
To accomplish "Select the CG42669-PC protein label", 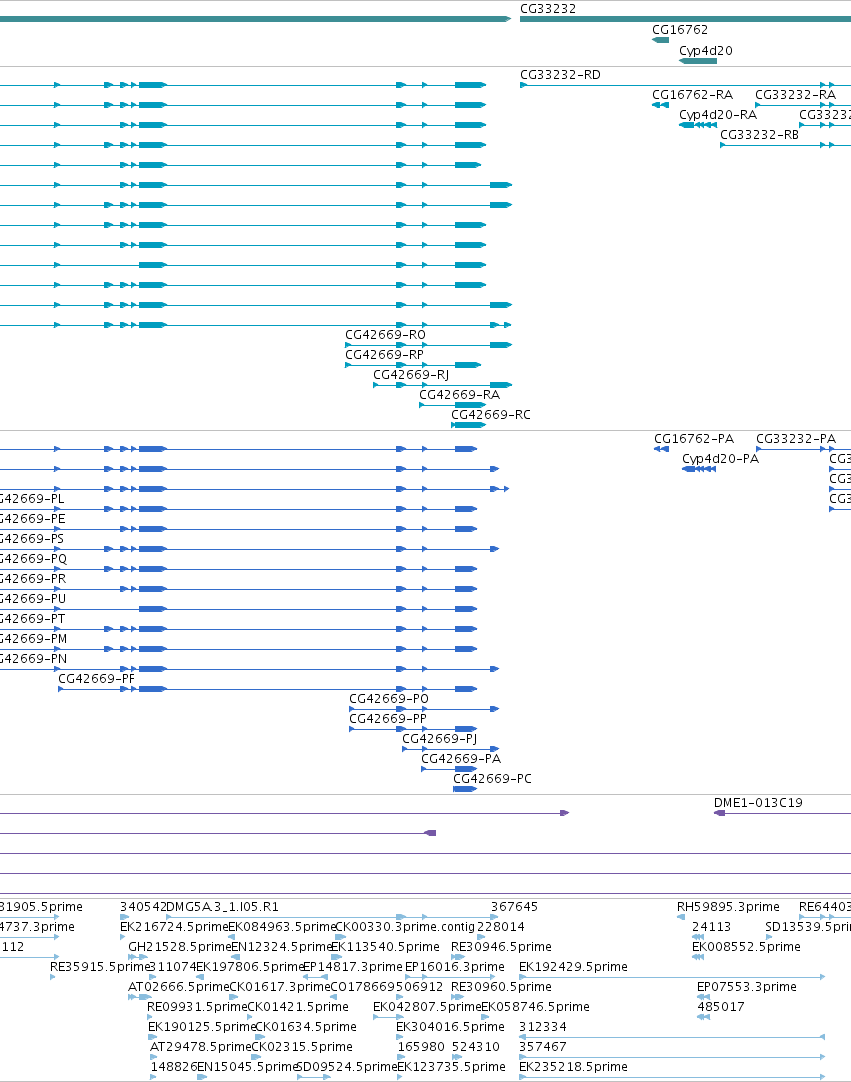I will click(x=492, y=779).
